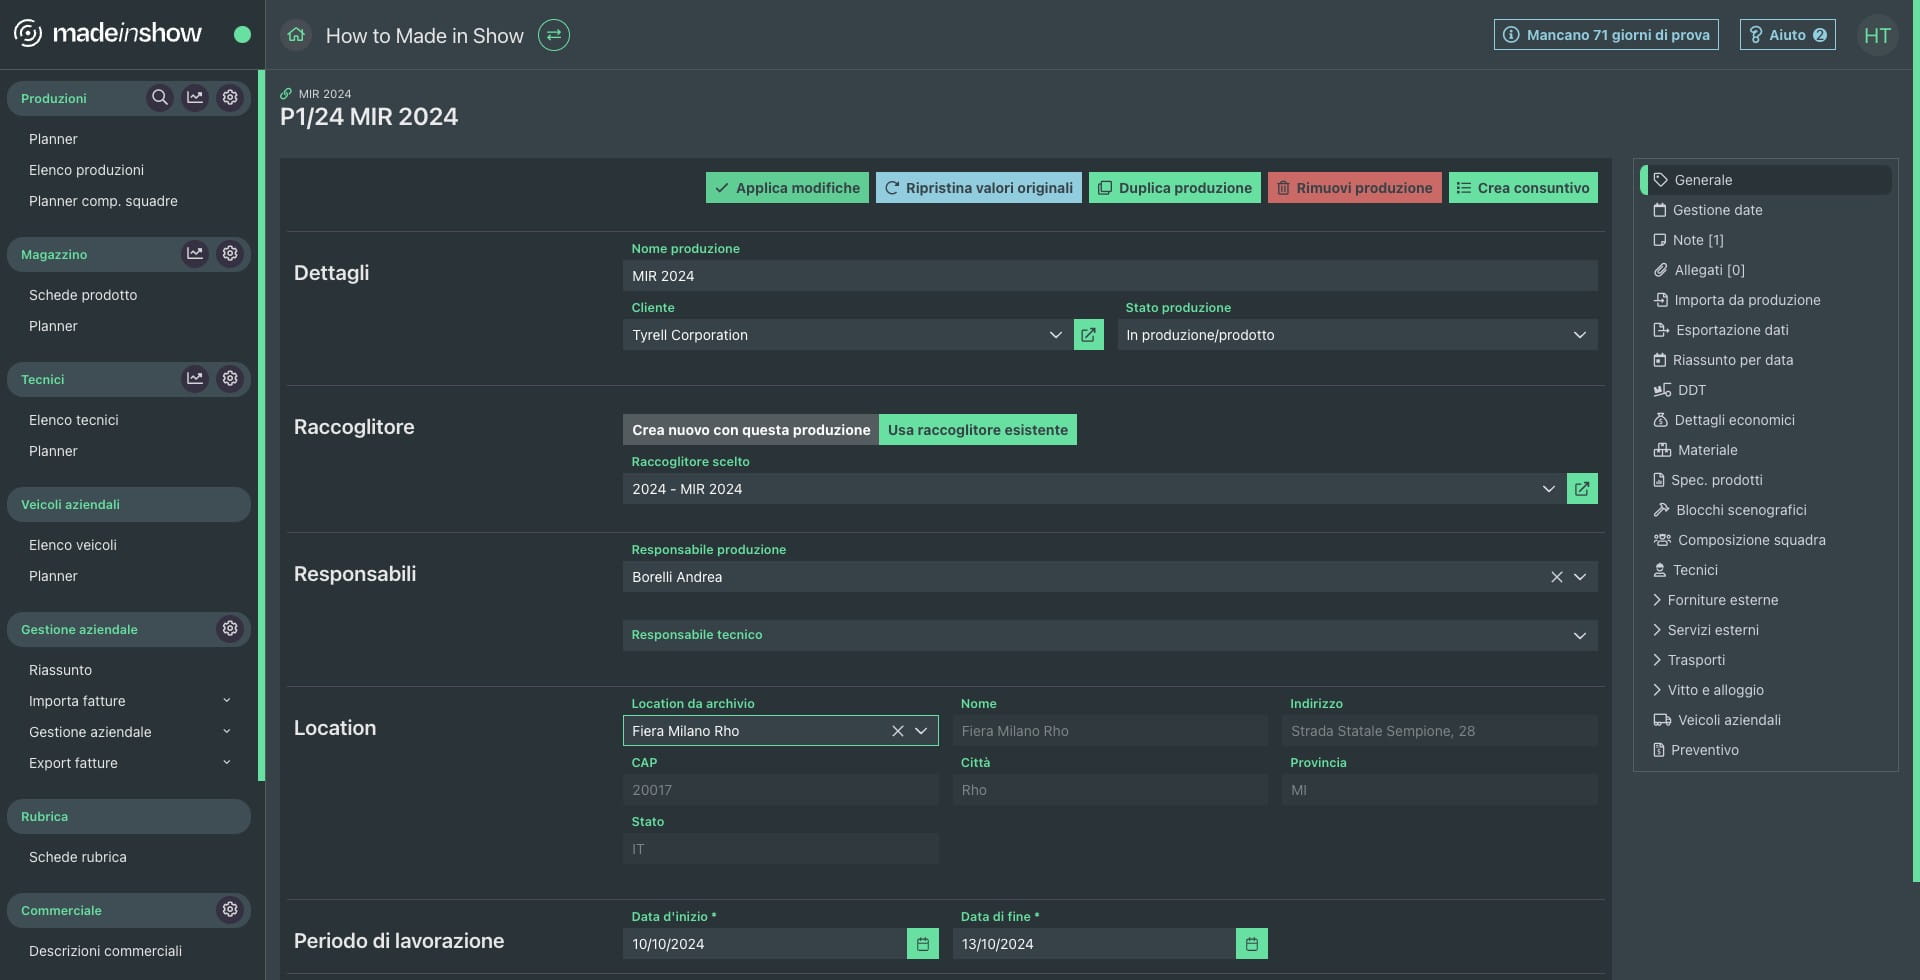
Task: Open the Note [1] section
Action: (1688, 240)
